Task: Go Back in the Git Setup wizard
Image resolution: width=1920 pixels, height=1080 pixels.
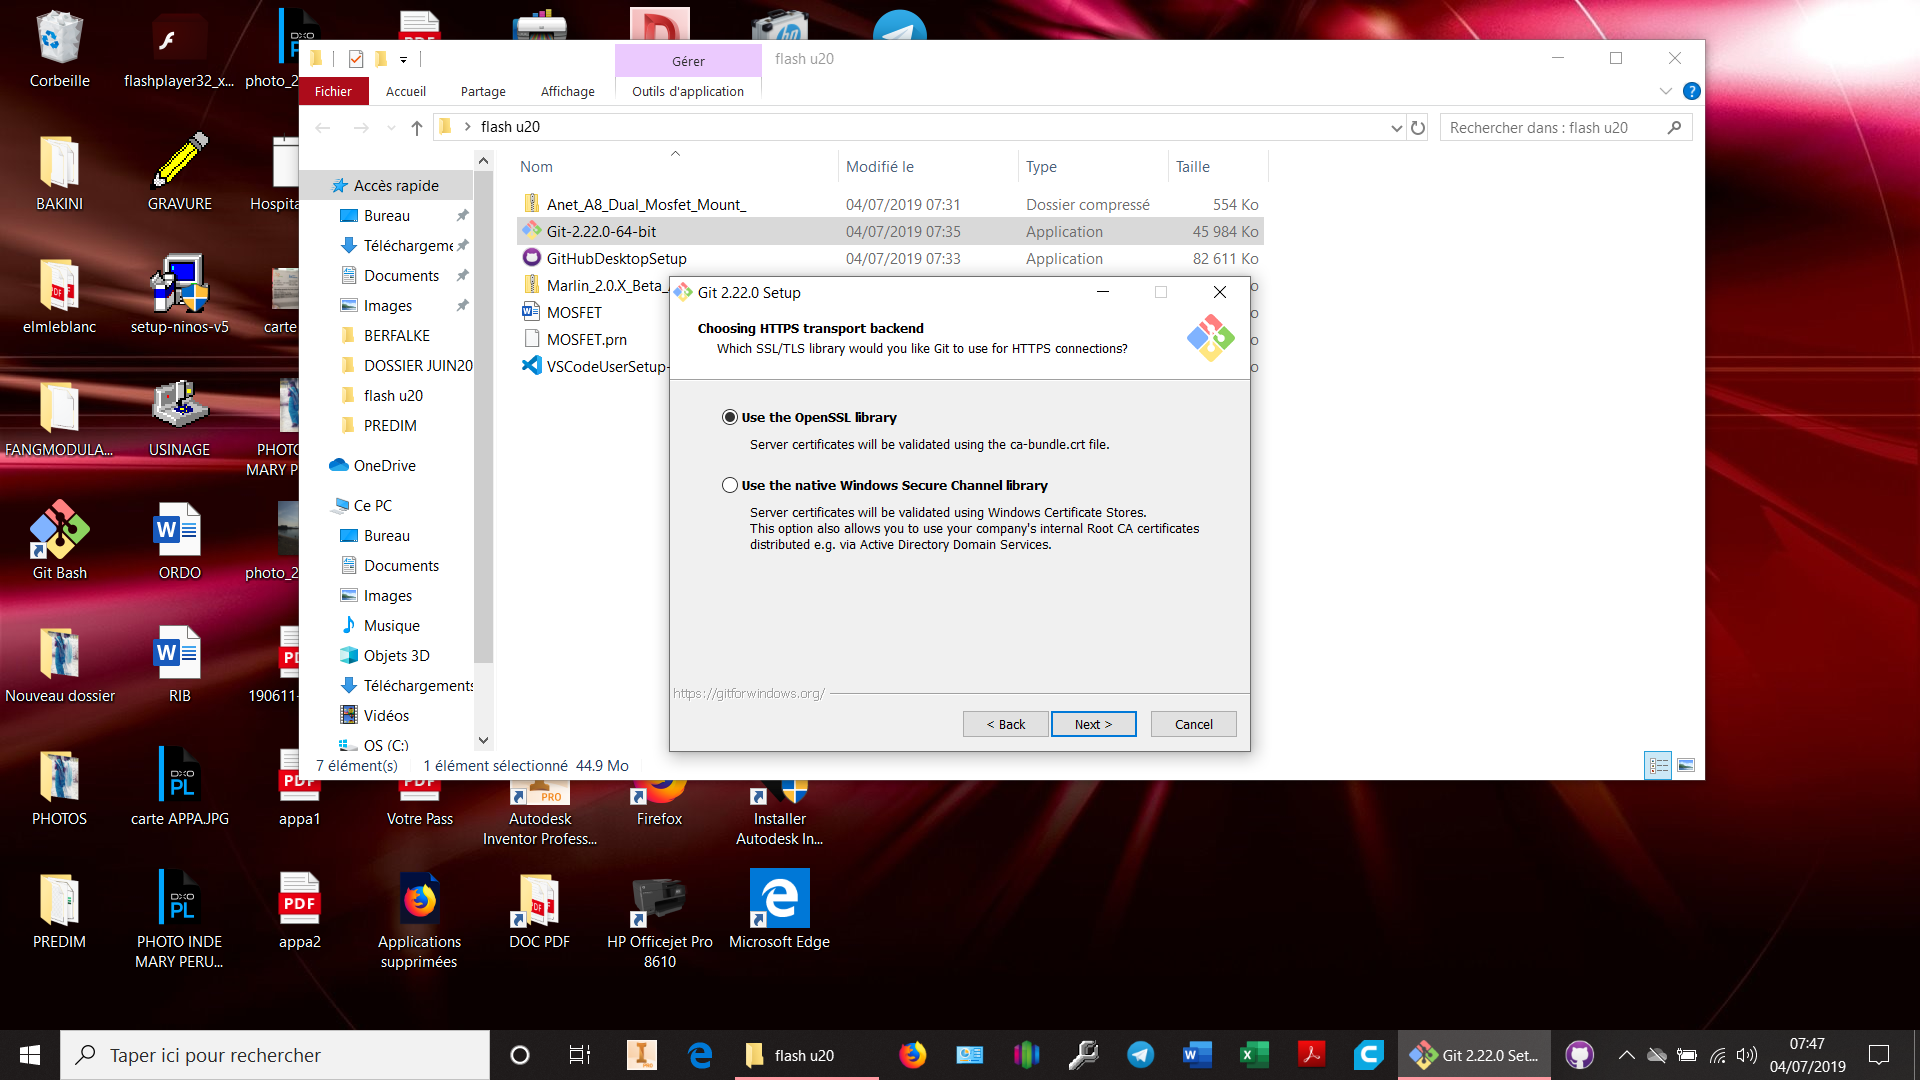Action: (x=1005, y=724)
